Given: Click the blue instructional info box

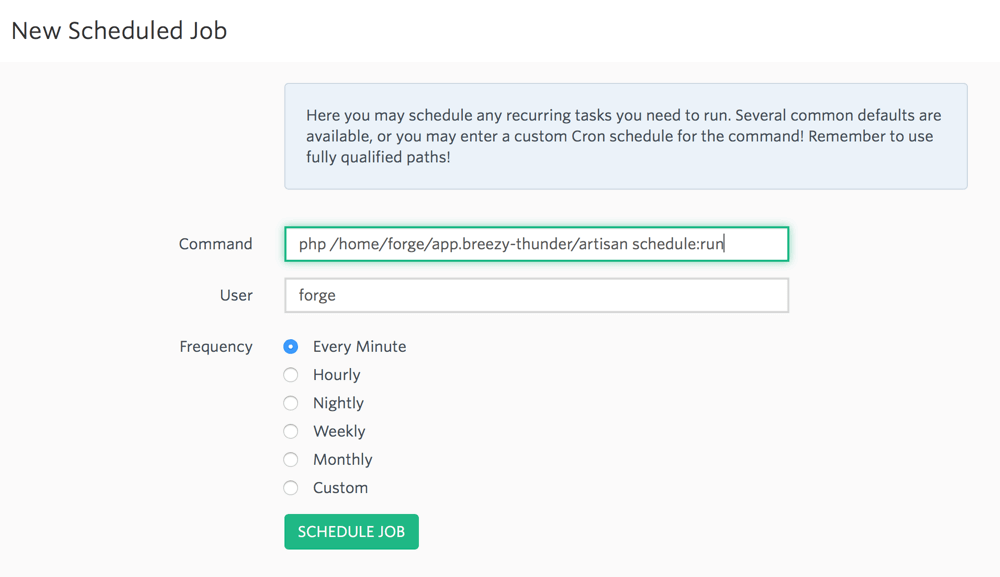Looking at the screenshot, I should point(625,135).
